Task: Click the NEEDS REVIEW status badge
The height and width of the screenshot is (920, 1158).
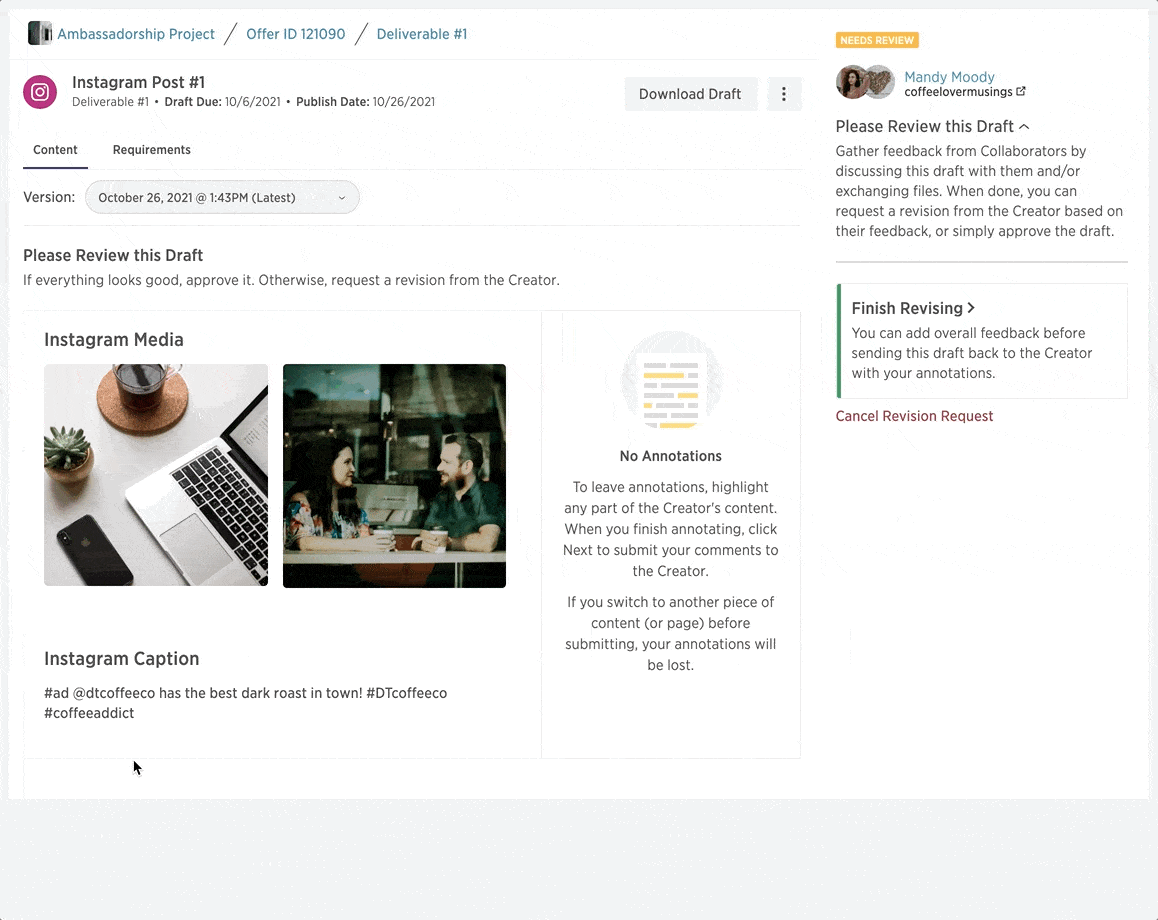Action: (x=877, y=40)
